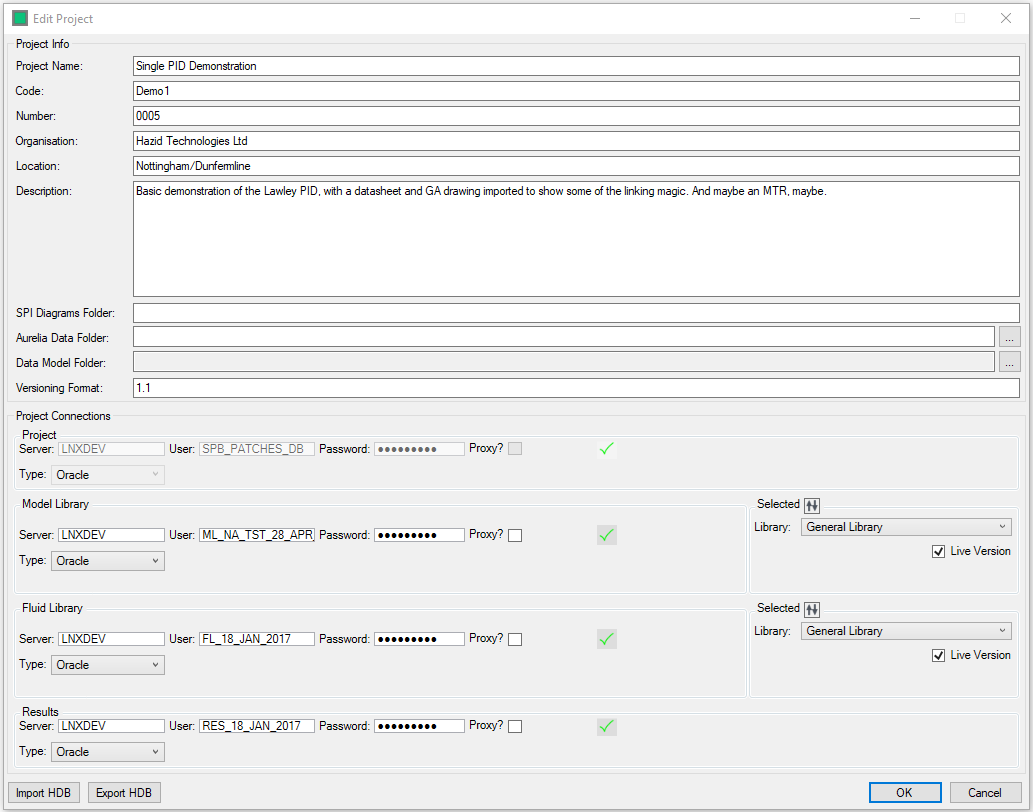Expand the Fluid Library selection dropdown
Viewport: 1033px width, 812px height.
coord(905,631)
